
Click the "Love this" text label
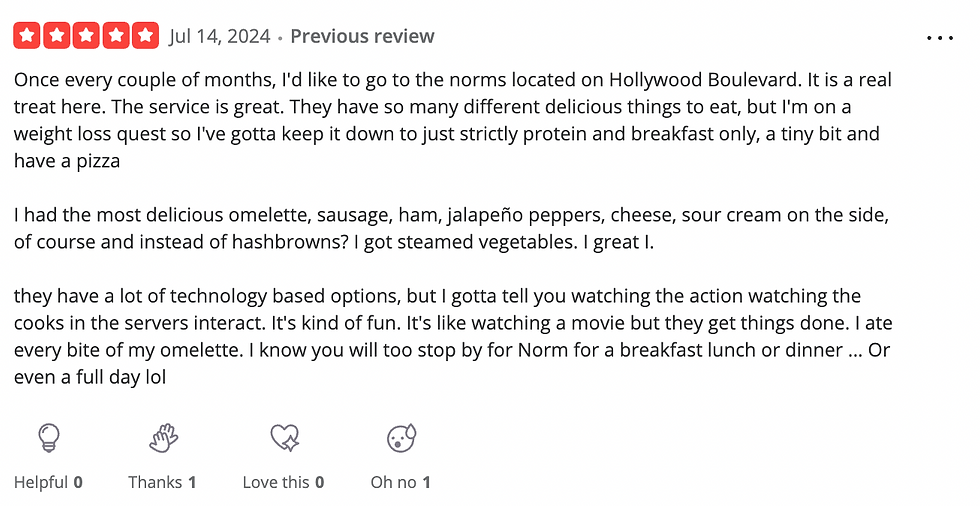pos(276,482)
